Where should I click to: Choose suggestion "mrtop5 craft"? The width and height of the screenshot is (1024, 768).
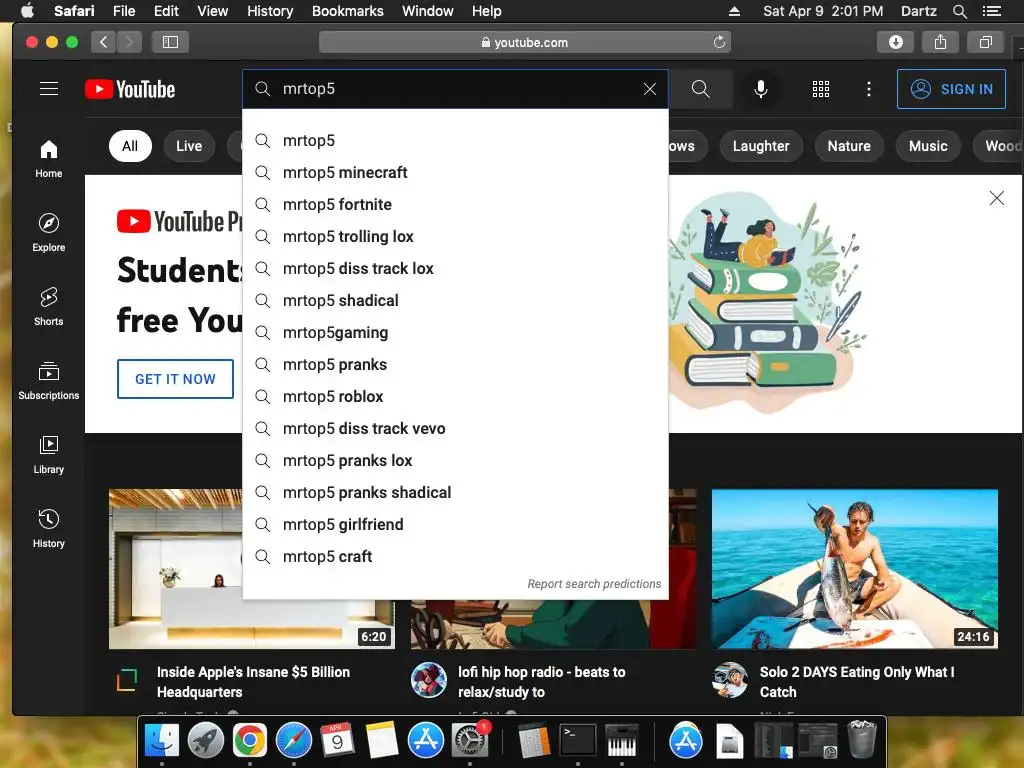[x=455, y=556]
